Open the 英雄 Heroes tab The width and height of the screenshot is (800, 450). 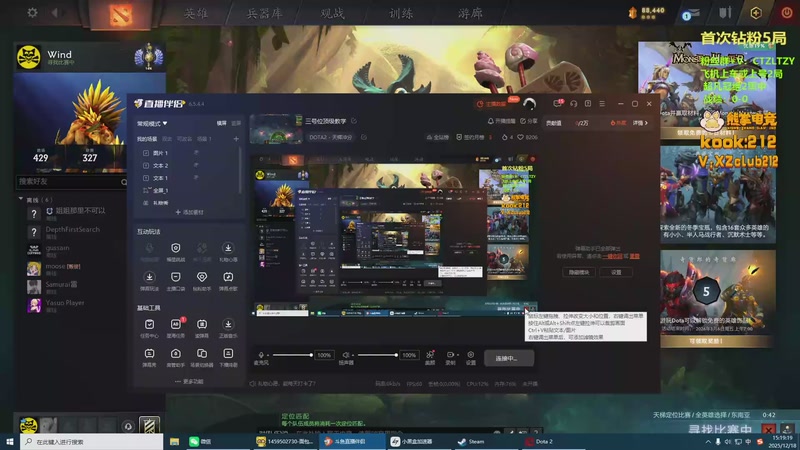click(196, 13)
